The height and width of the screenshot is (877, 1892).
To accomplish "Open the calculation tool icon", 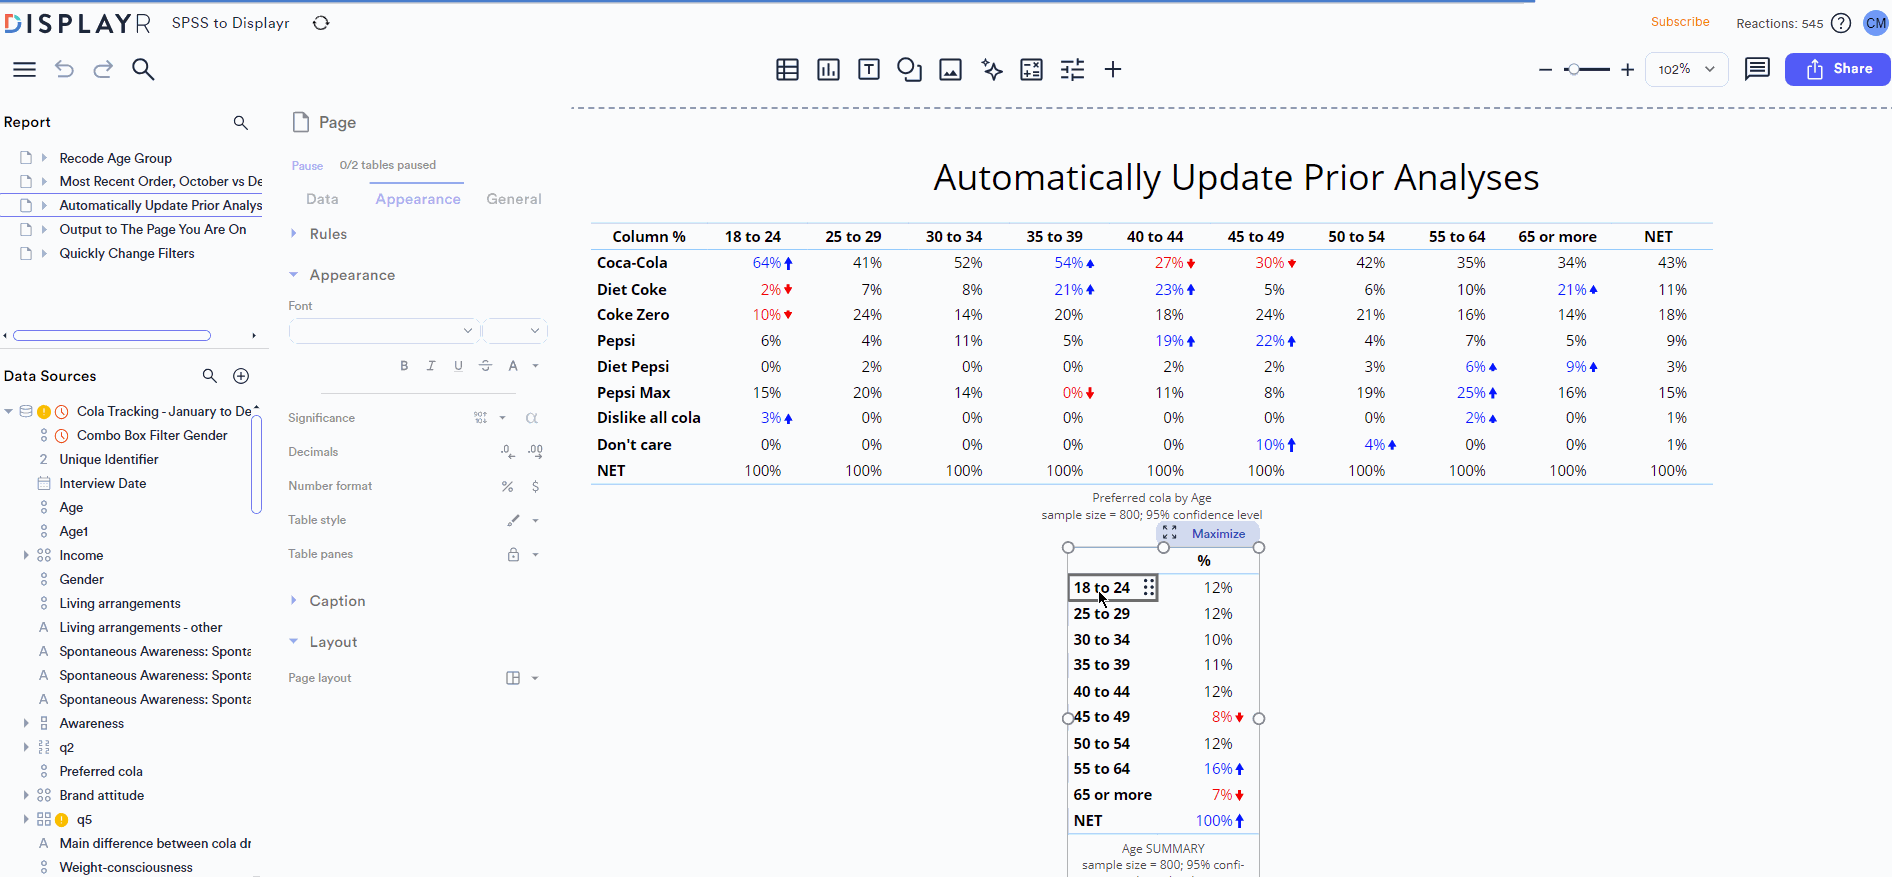I will click(x=1031, y=69).
